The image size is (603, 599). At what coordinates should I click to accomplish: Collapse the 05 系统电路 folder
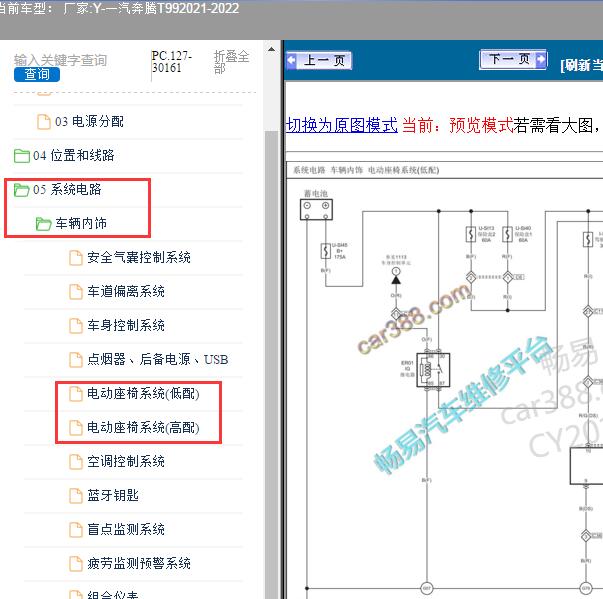pyautogui.click(x=67, y=189)
